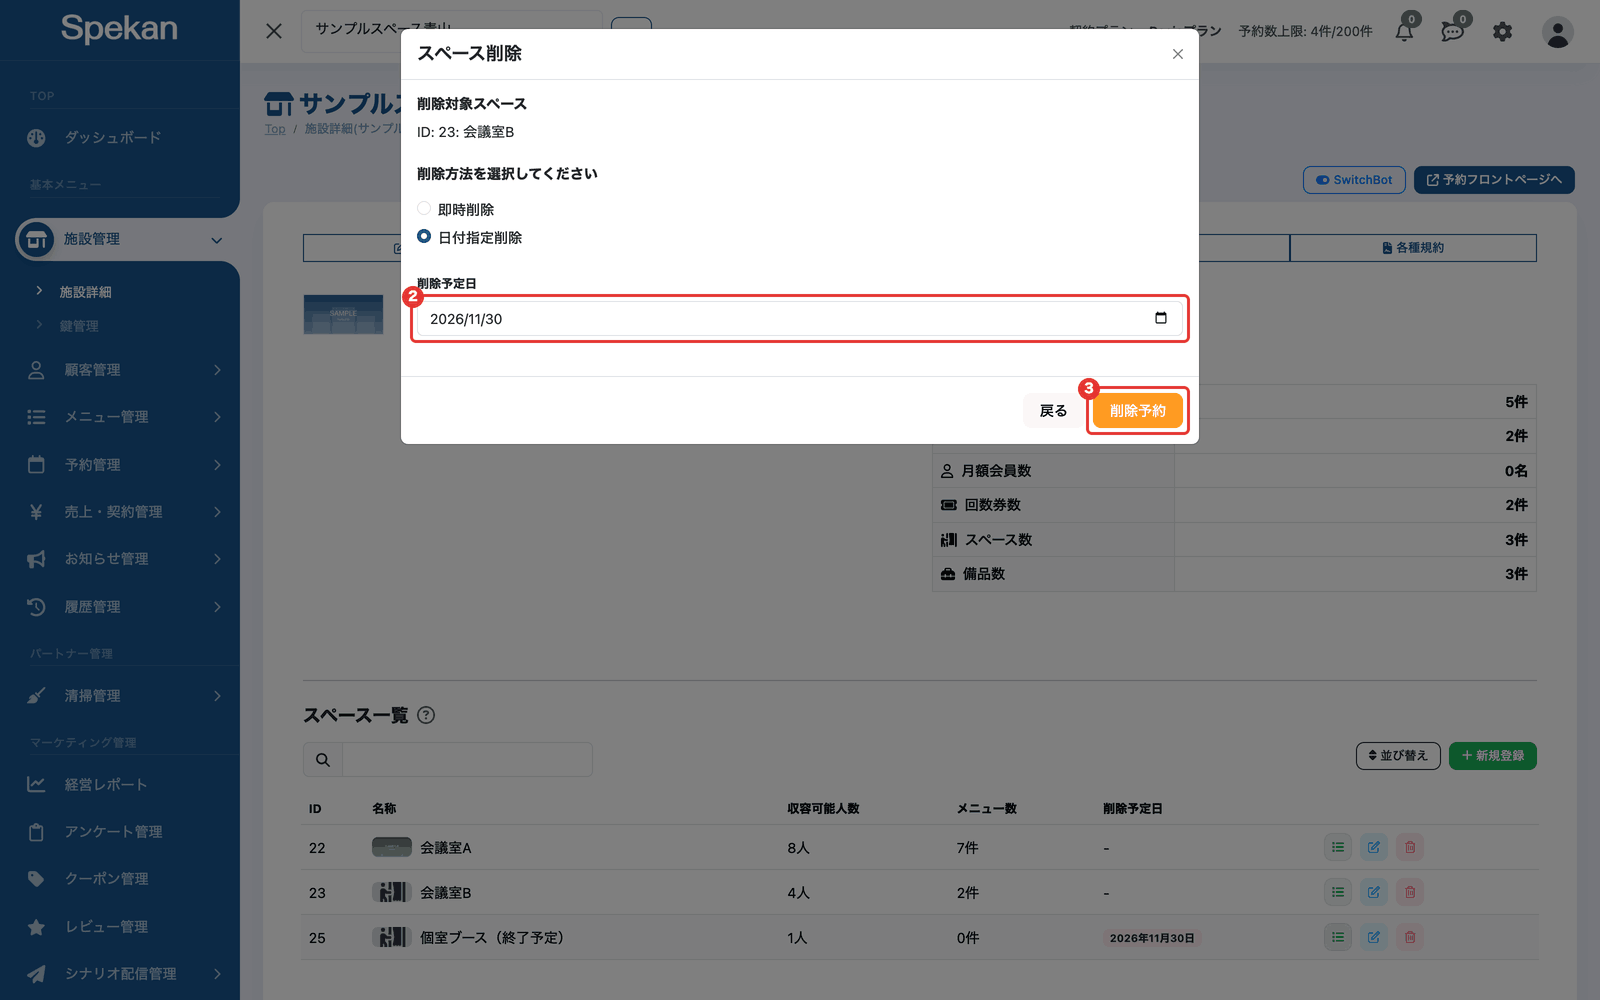Click the 新規登録 button
1600x1000 pixels.
tap(1493, 756)
